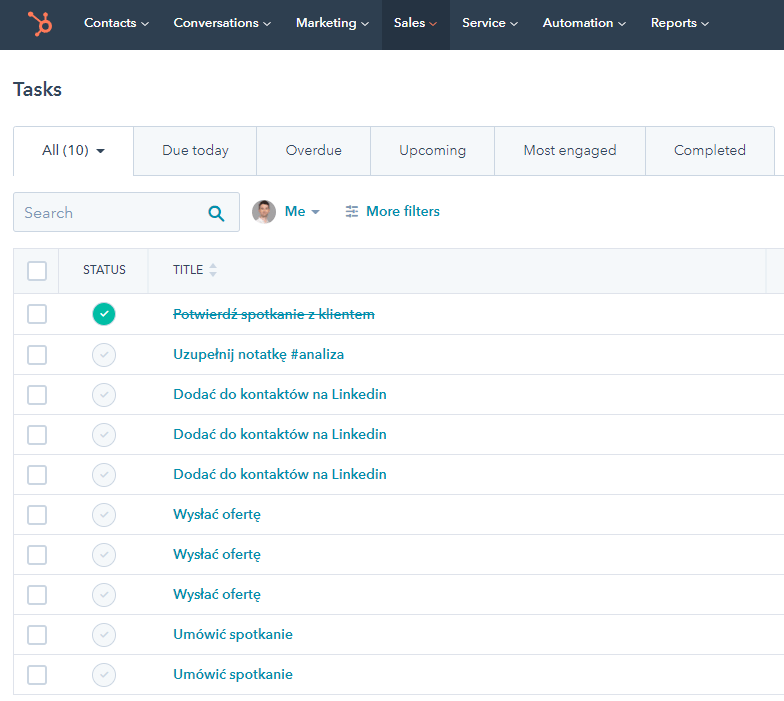The width and height of the screenshot is (784, 701).
Task: Open More filters
Action: click(x=392, y=212)
